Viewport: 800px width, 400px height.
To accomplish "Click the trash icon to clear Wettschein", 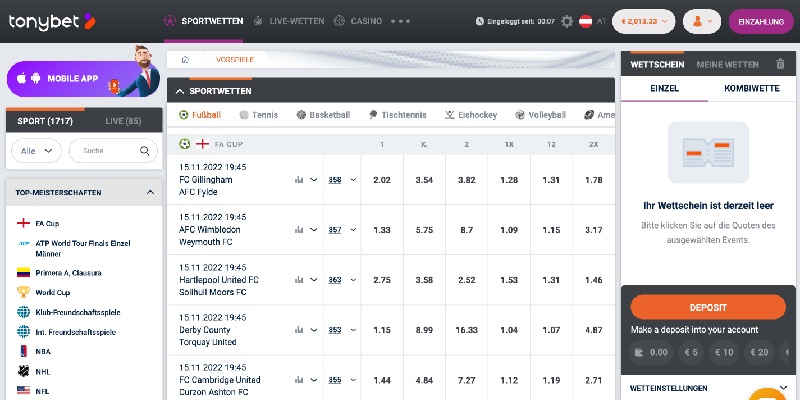I will coord(780,64).
